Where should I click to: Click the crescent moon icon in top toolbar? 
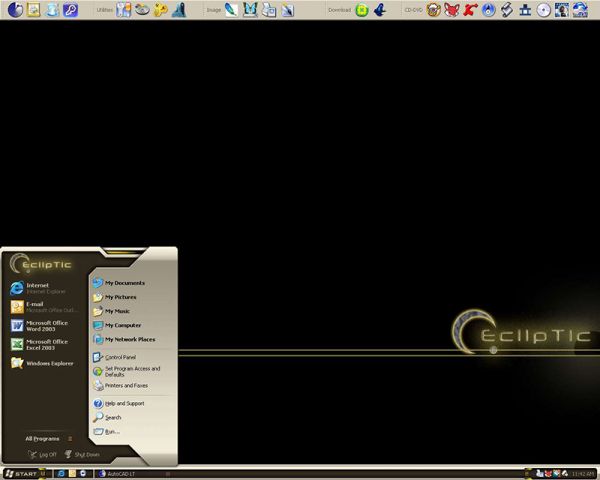[15, 10]
